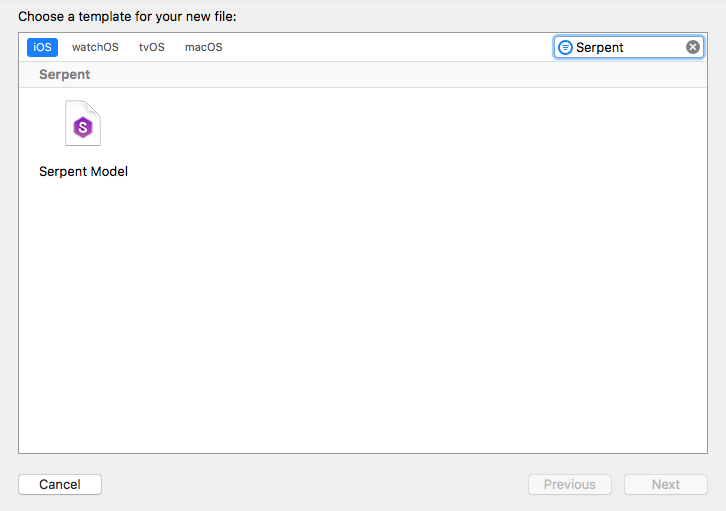This screenshot has height=511, width=726.
Task: Click the Serpent Model text label
Action: [x=83, y=171]
